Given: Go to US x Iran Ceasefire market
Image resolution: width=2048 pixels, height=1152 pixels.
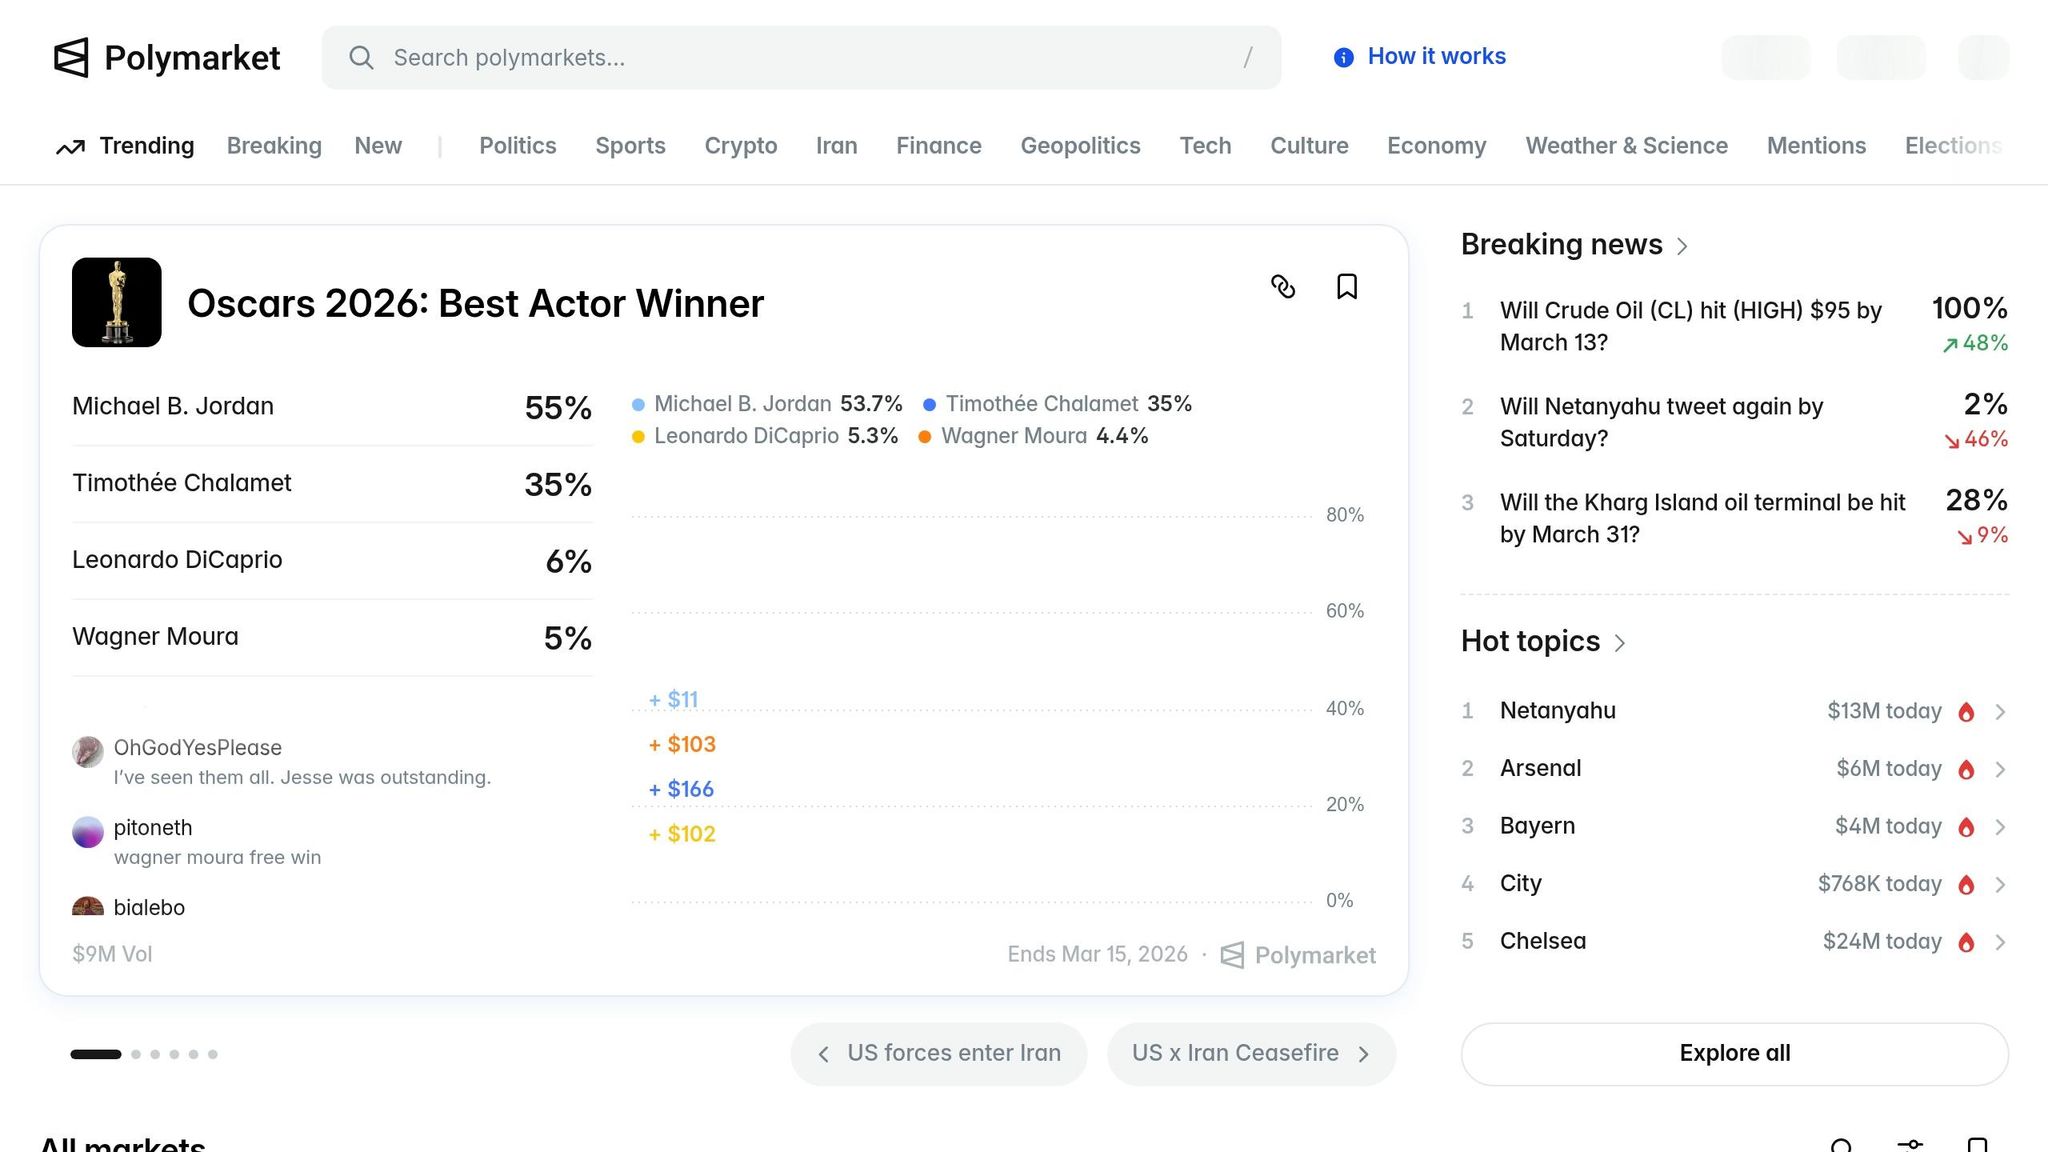Looking at the screenshot, I should coord(1250,1053).
